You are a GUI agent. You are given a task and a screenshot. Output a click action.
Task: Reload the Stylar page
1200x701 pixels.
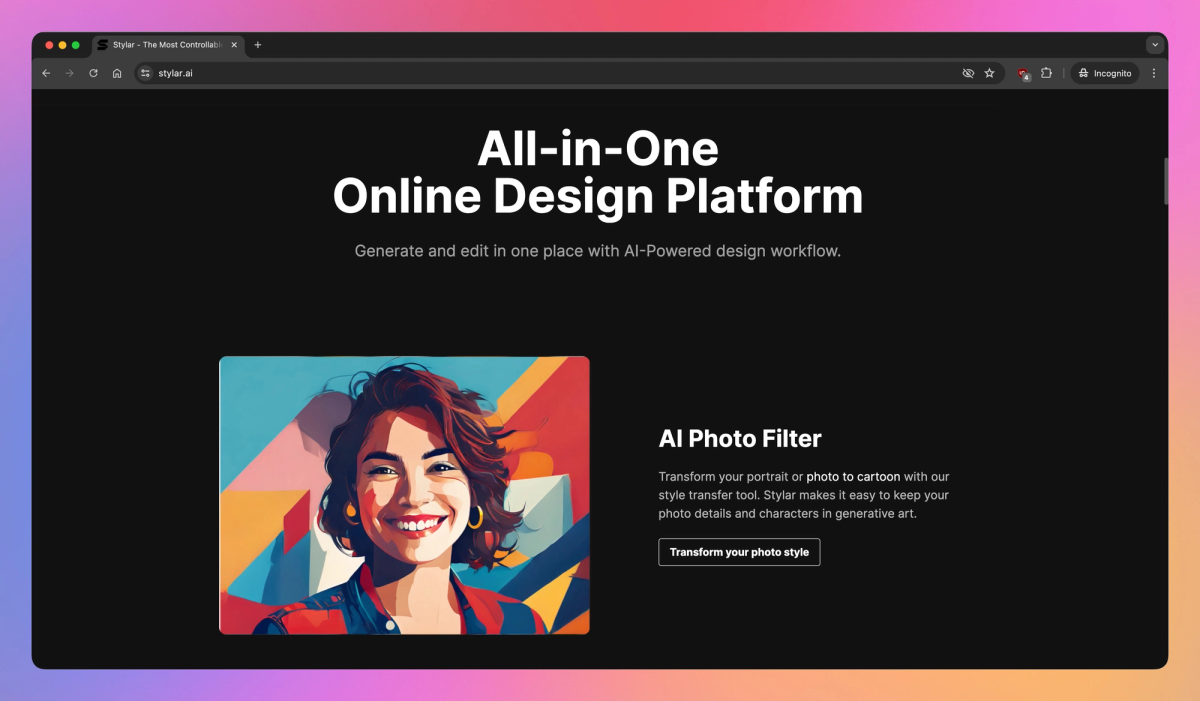pyautogui.click(x=93, y=72)
